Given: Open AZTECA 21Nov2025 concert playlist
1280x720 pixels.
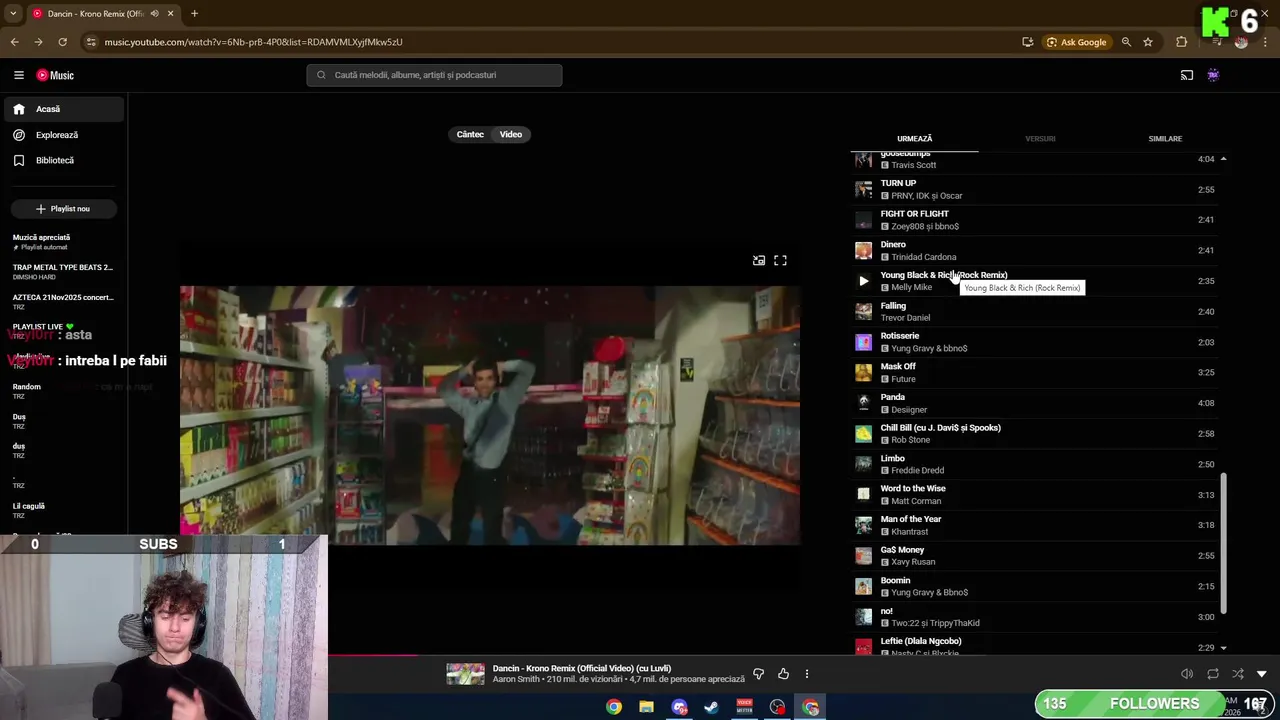Looking at the screenshot, I should click(63, 302).
